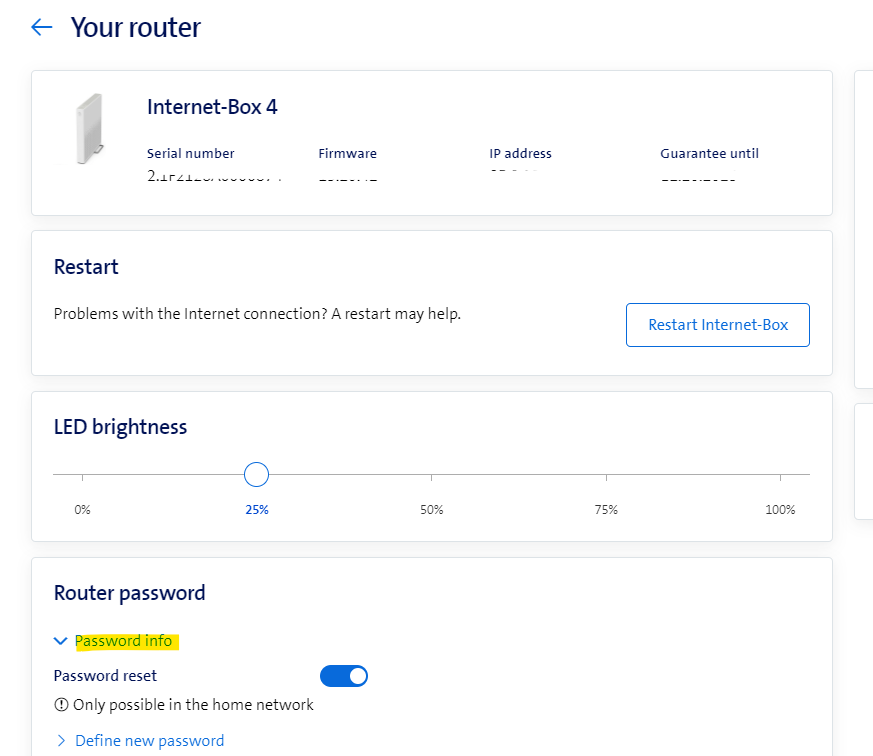Click the highlighted Password info text
873x756 pixels.
click(x=124, y=641)
